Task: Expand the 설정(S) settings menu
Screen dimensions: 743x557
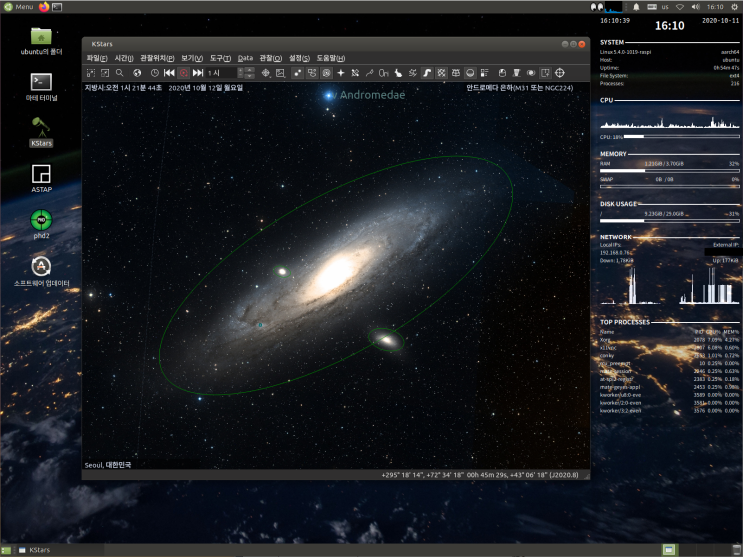Action: point(299,58)
